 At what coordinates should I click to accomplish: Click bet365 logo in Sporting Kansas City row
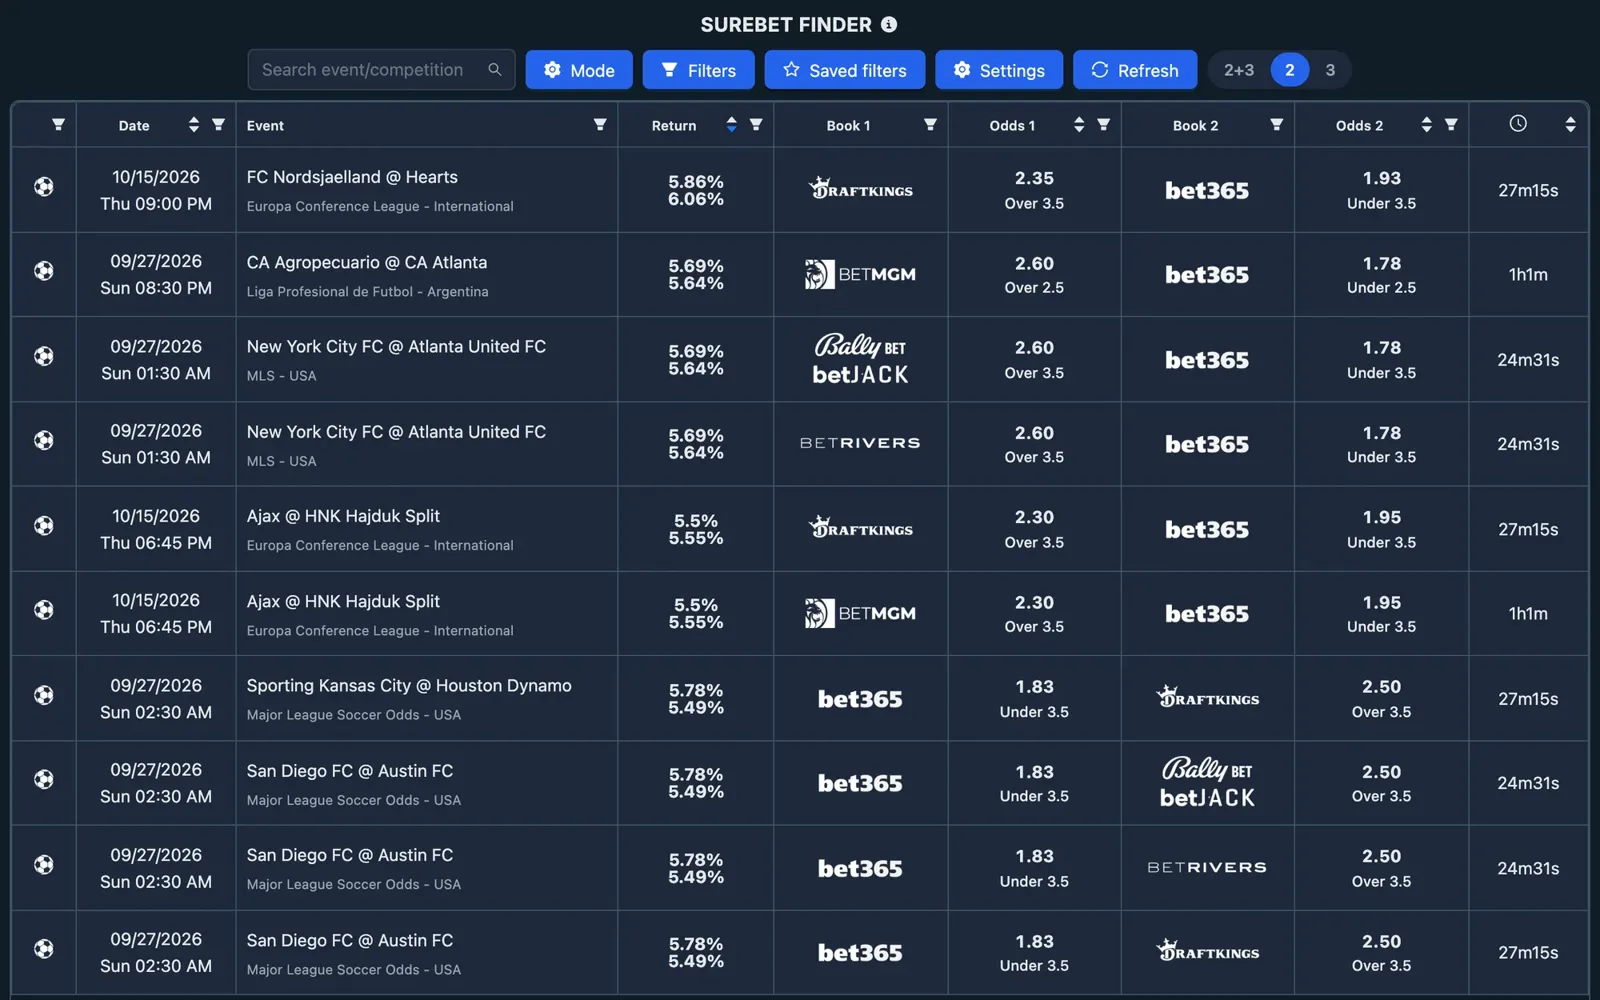(x=860, y=699)
